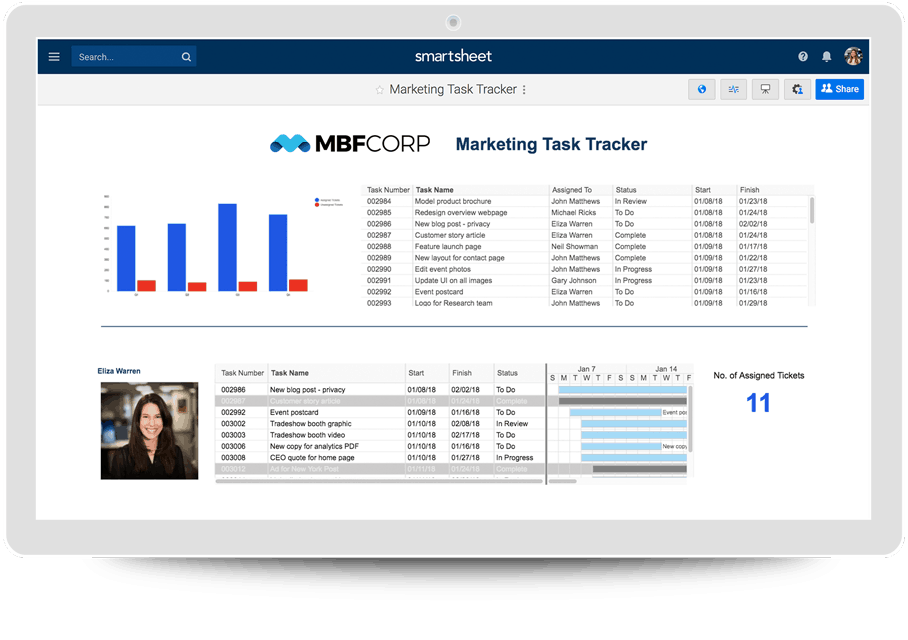Open the notifications bell
Screen dimensions: 908x640
pos(827,57)
